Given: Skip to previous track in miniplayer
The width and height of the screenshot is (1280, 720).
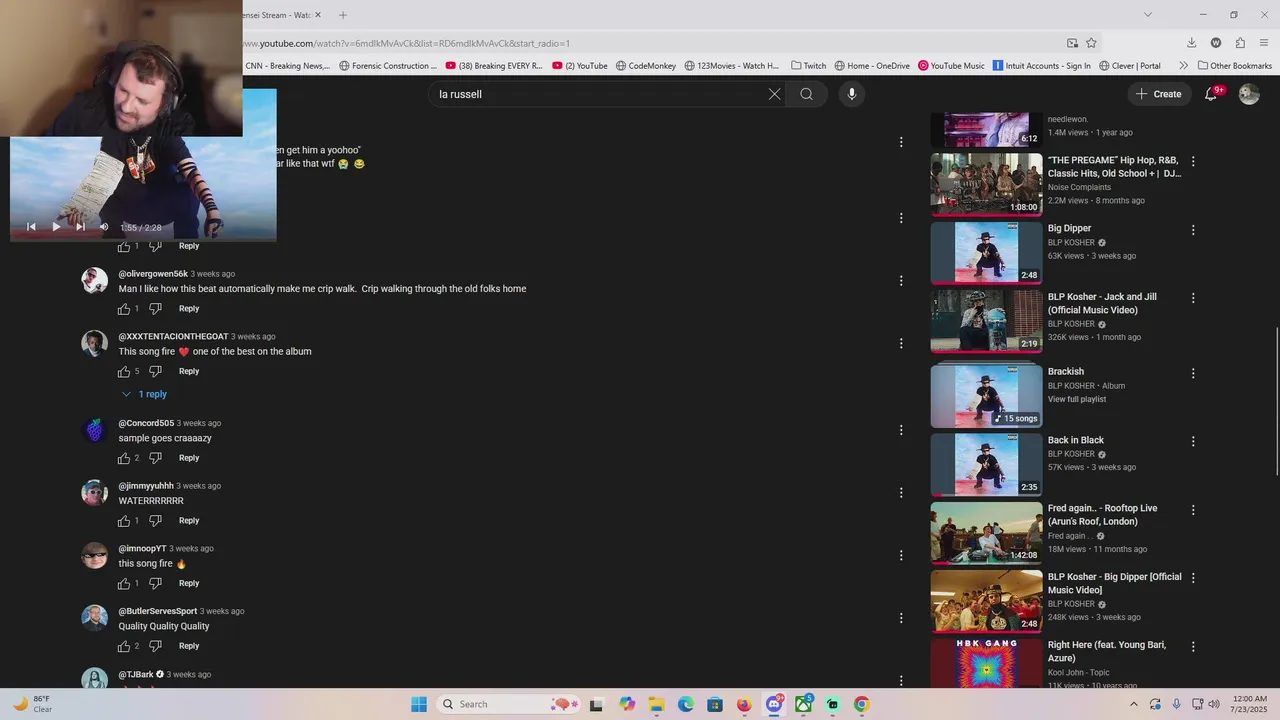Looking at the screenshot, I should pos(31,227).
